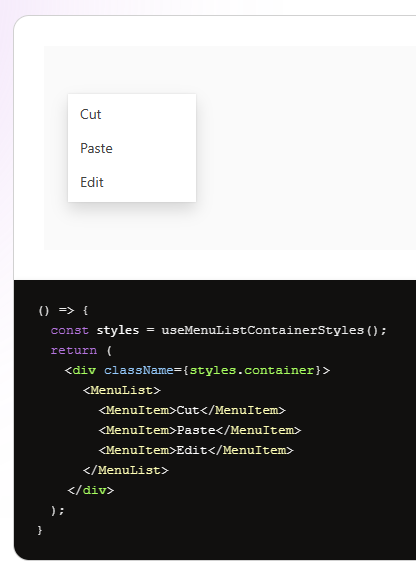This screenshot has width=416, height=571.
Task: Click the final closing curly brace
Action: coord(40,530)
